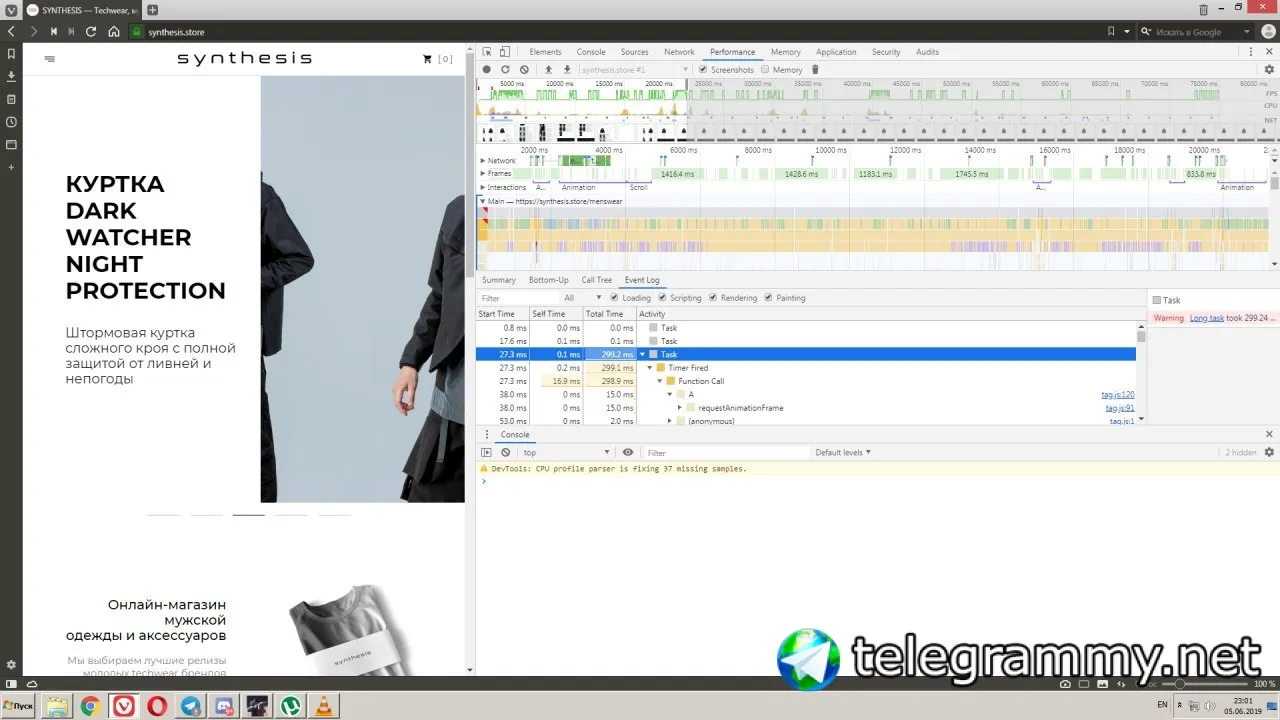Open the duration filter 'All' dropdown
The height and width of the screenshot is (720, 1280).
pyautogui.click(x=583, y=298)
